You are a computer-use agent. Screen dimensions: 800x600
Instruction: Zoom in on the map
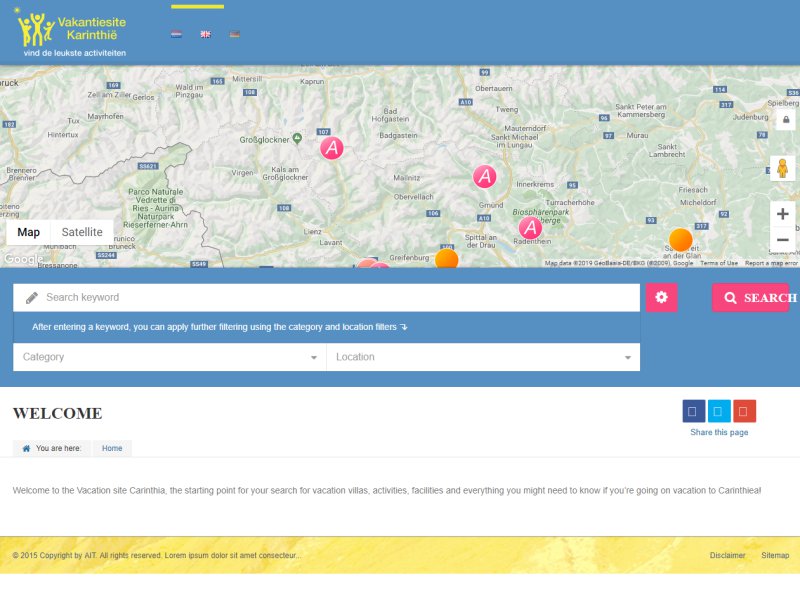pyautogui.click(x=783, y=214)
